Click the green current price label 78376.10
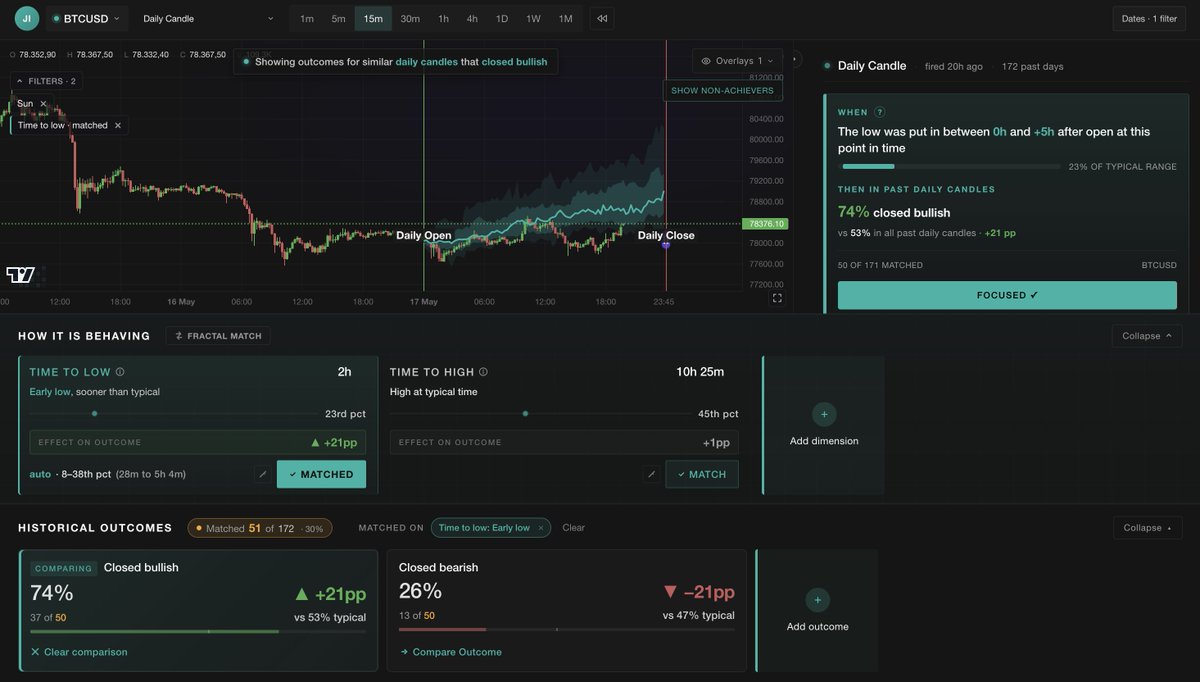This screenshot has height=682, width=1200. (765, 224)
